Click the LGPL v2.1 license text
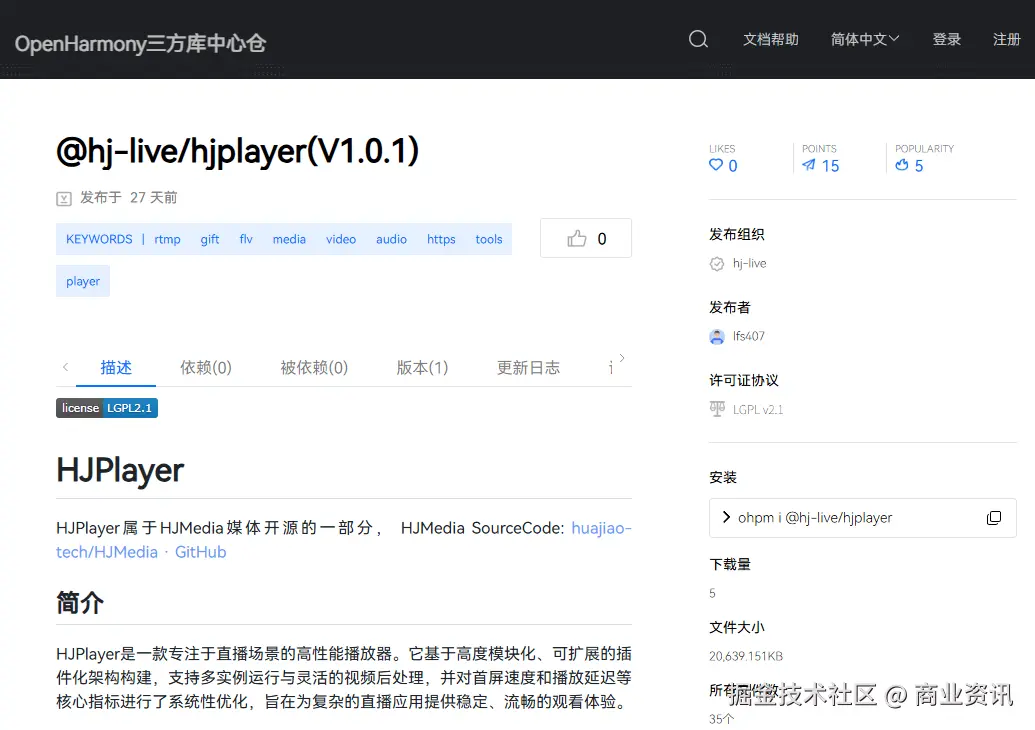 (758, 409)
